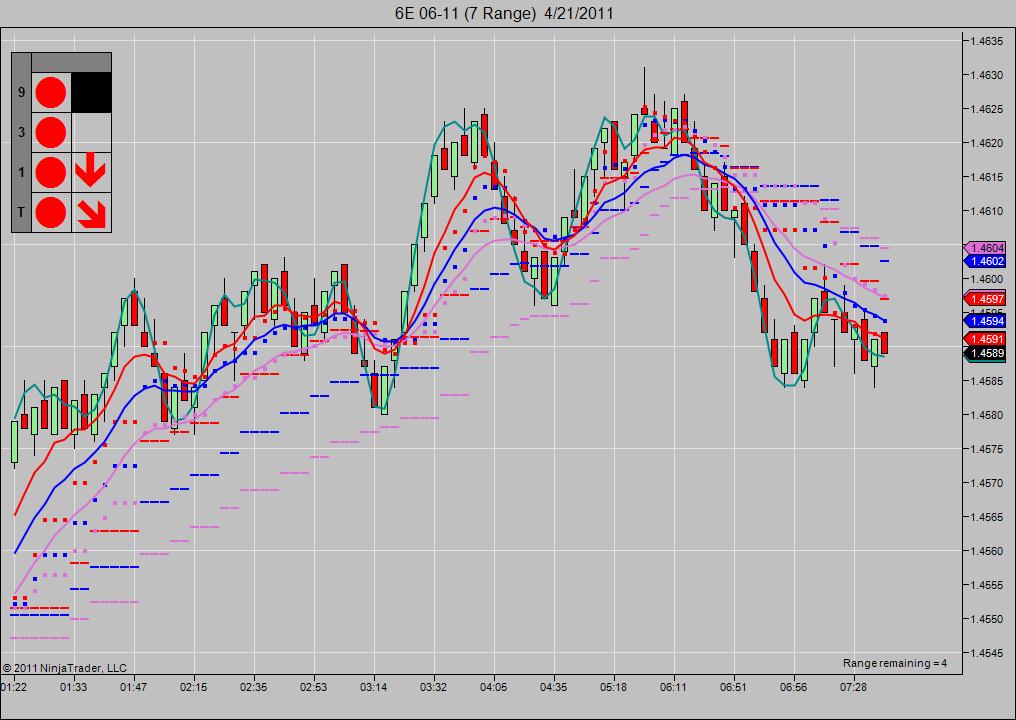Click the 04:35 time axis label
This screenshot has height=720, width=1016.
[x=553, y=686]
